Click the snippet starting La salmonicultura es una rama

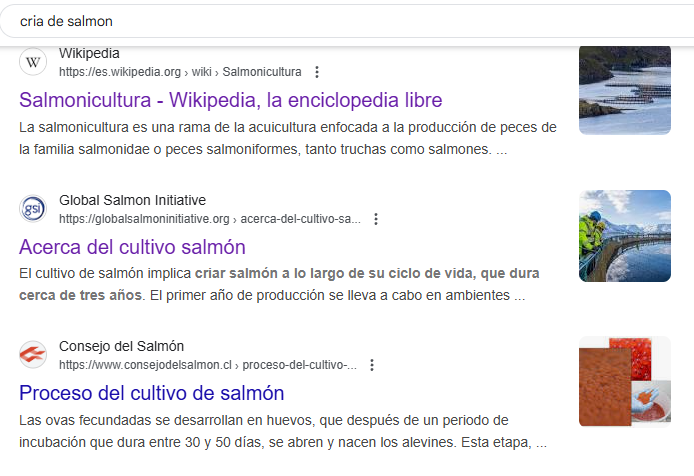click(288, 138)
